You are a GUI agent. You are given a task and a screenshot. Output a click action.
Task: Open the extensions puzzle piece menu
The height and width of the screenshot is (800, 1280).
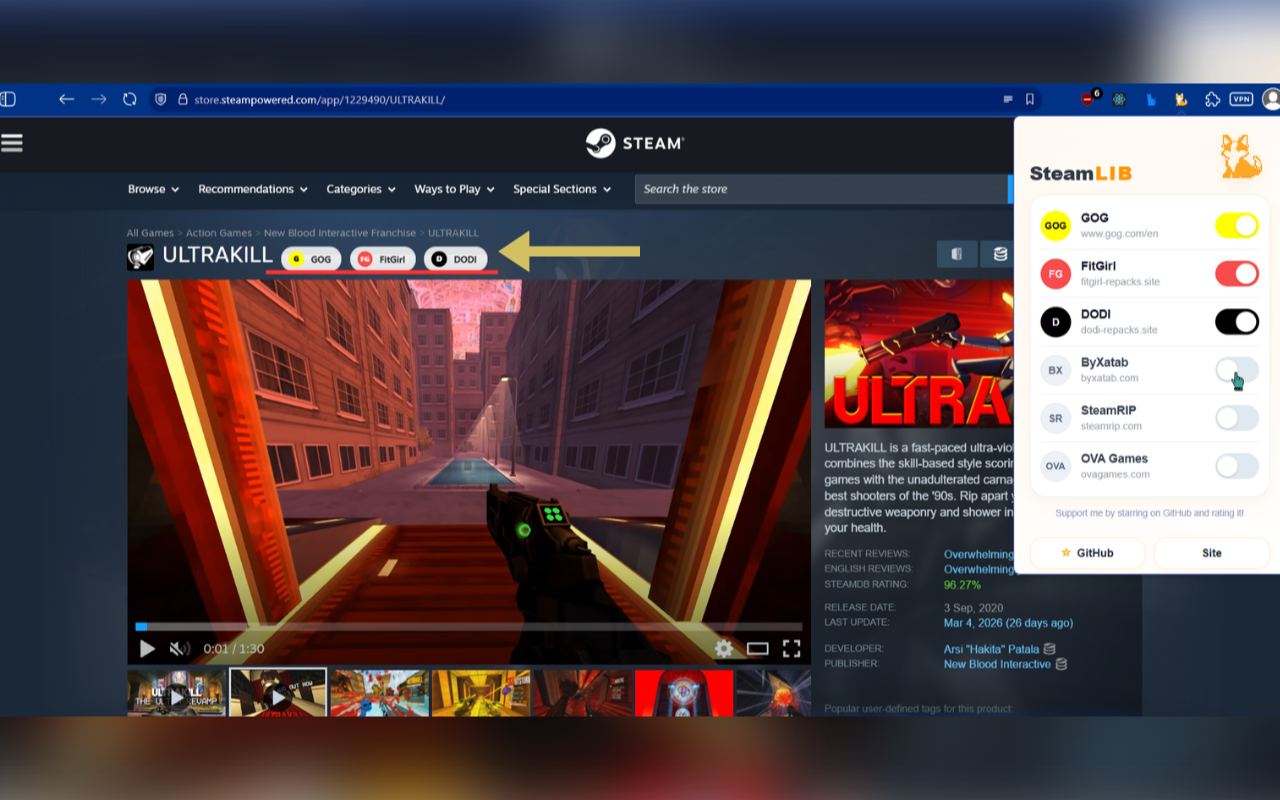1212,99
